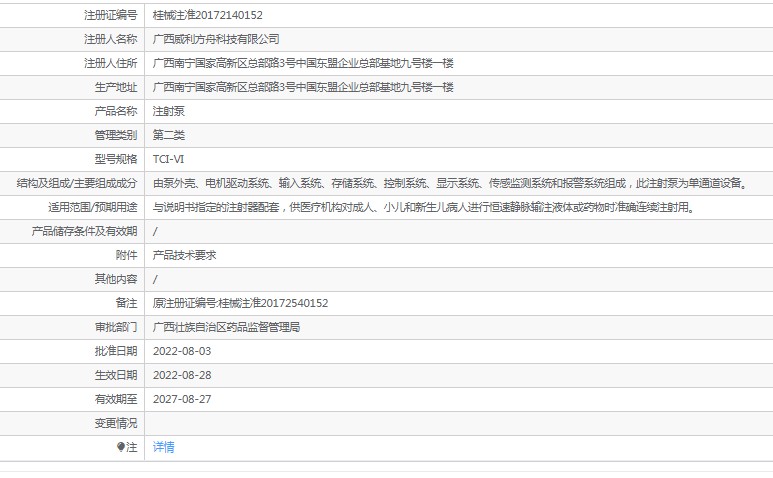This screenshot has height=478, width=773.
Task: Select product name 注射泵
Action: coord(169,111)
